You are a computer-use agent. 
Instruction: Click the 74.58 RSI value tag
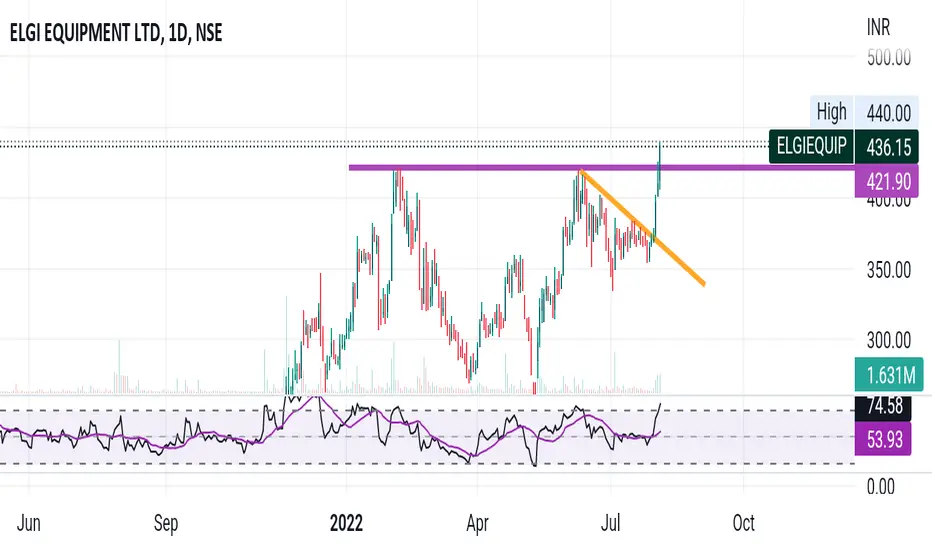click(x=884, y=407)
